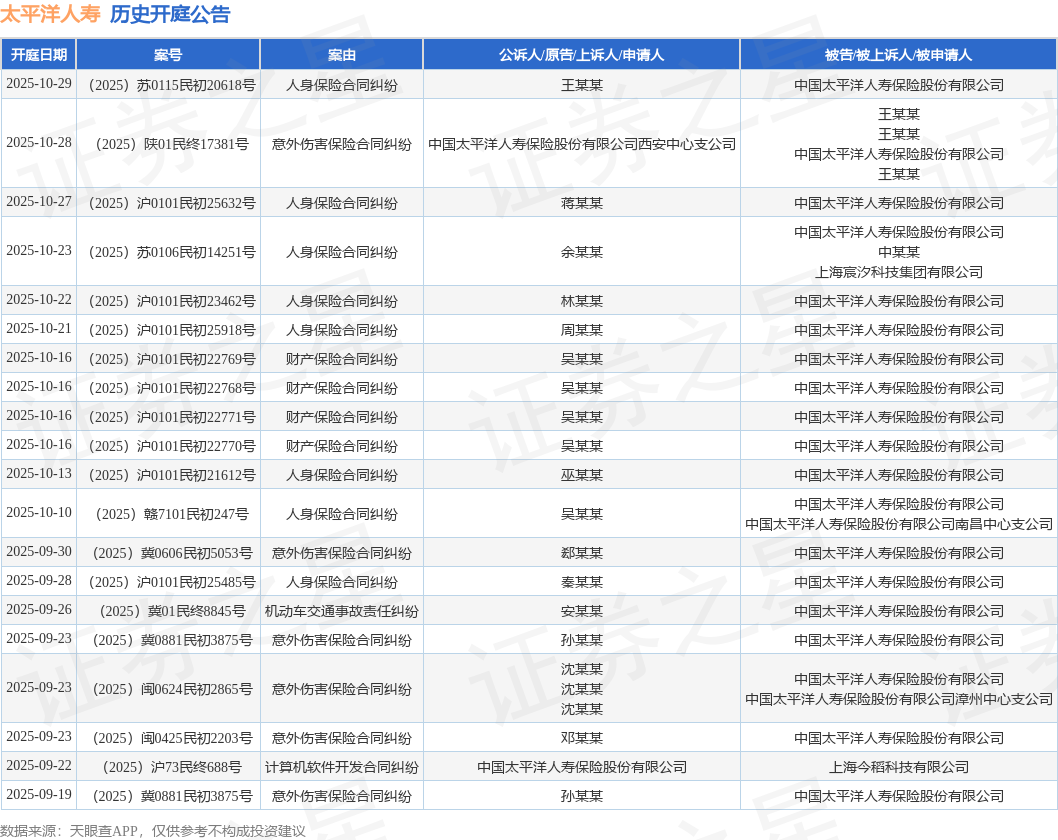This screenshot has width=1058, height=840.
Task: Select case number (2025)沪0101民初21612号
Action: coord(172,475)
